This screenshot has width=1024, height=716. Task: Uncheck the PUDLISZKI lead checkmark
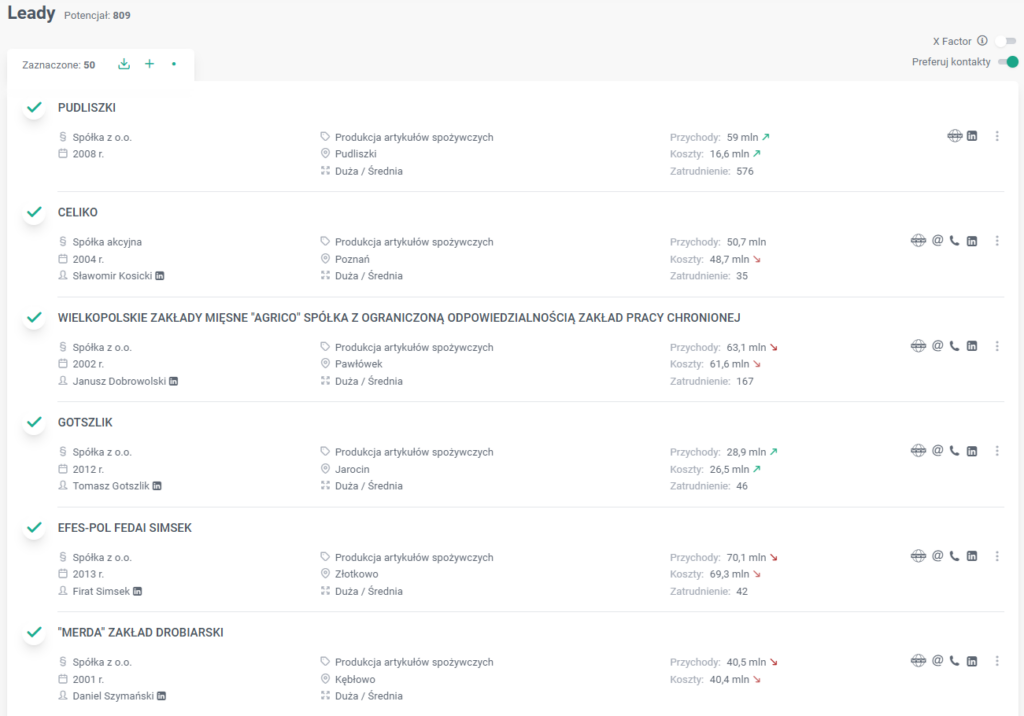[x=34, y=107]
